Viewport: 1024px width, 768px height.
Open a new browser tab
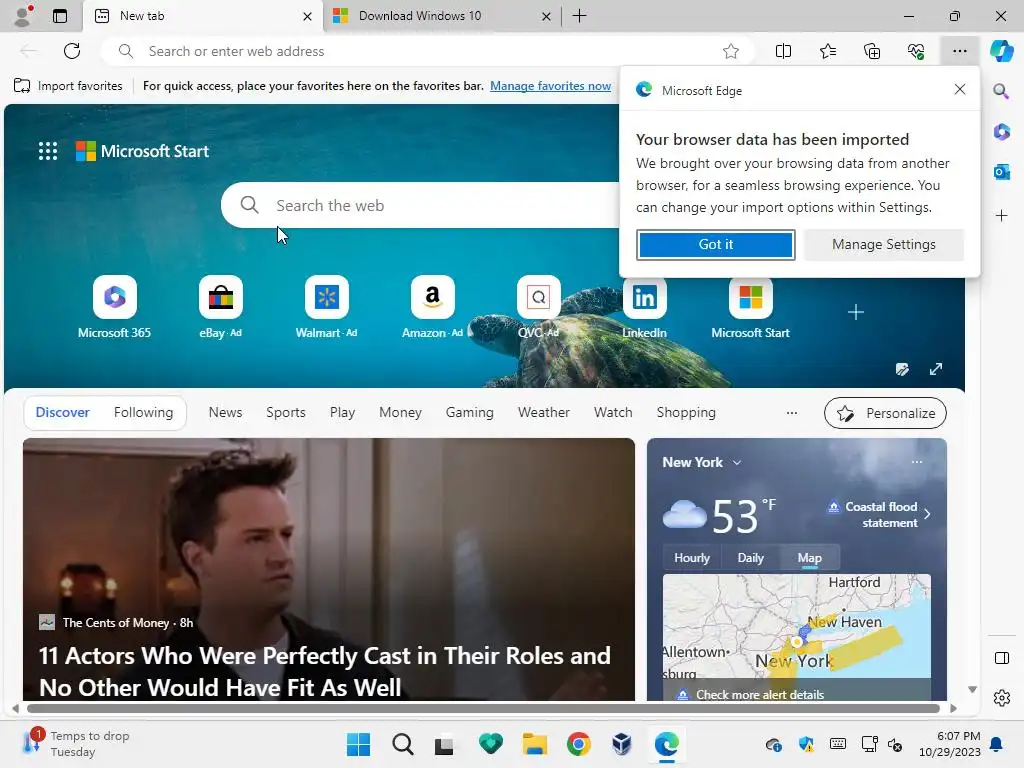[x=579, y=16]
